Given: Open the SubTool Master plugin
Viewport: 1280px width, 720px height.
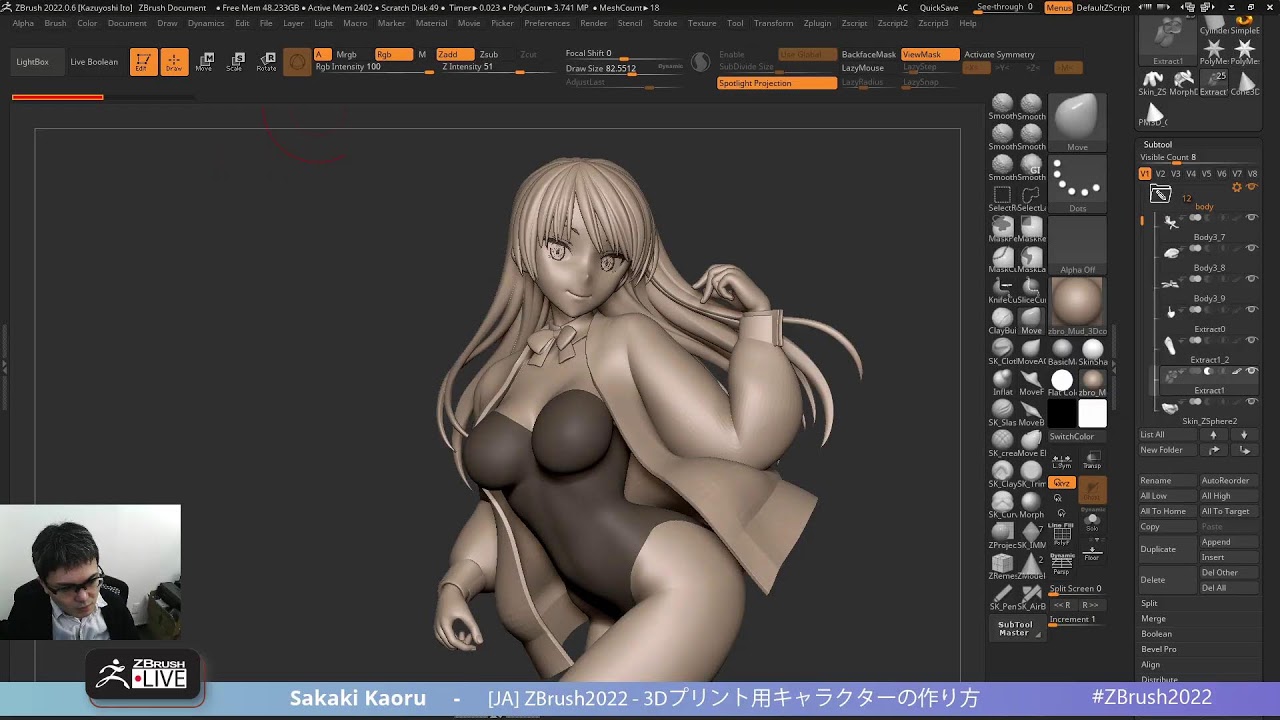Looking at the screenshot, I should [x=1015, y=629].
